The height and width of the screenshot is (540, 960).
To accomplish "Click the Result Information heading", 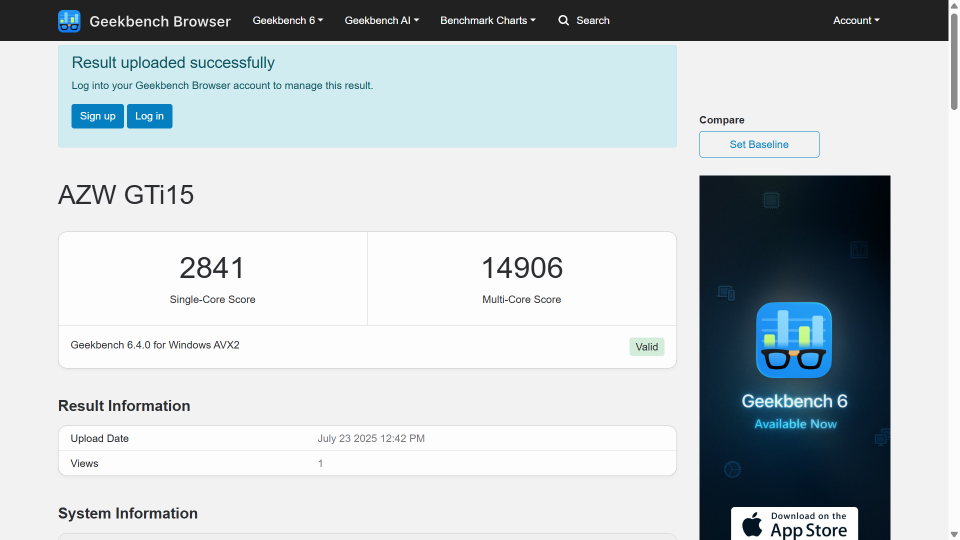I will 124,406.
